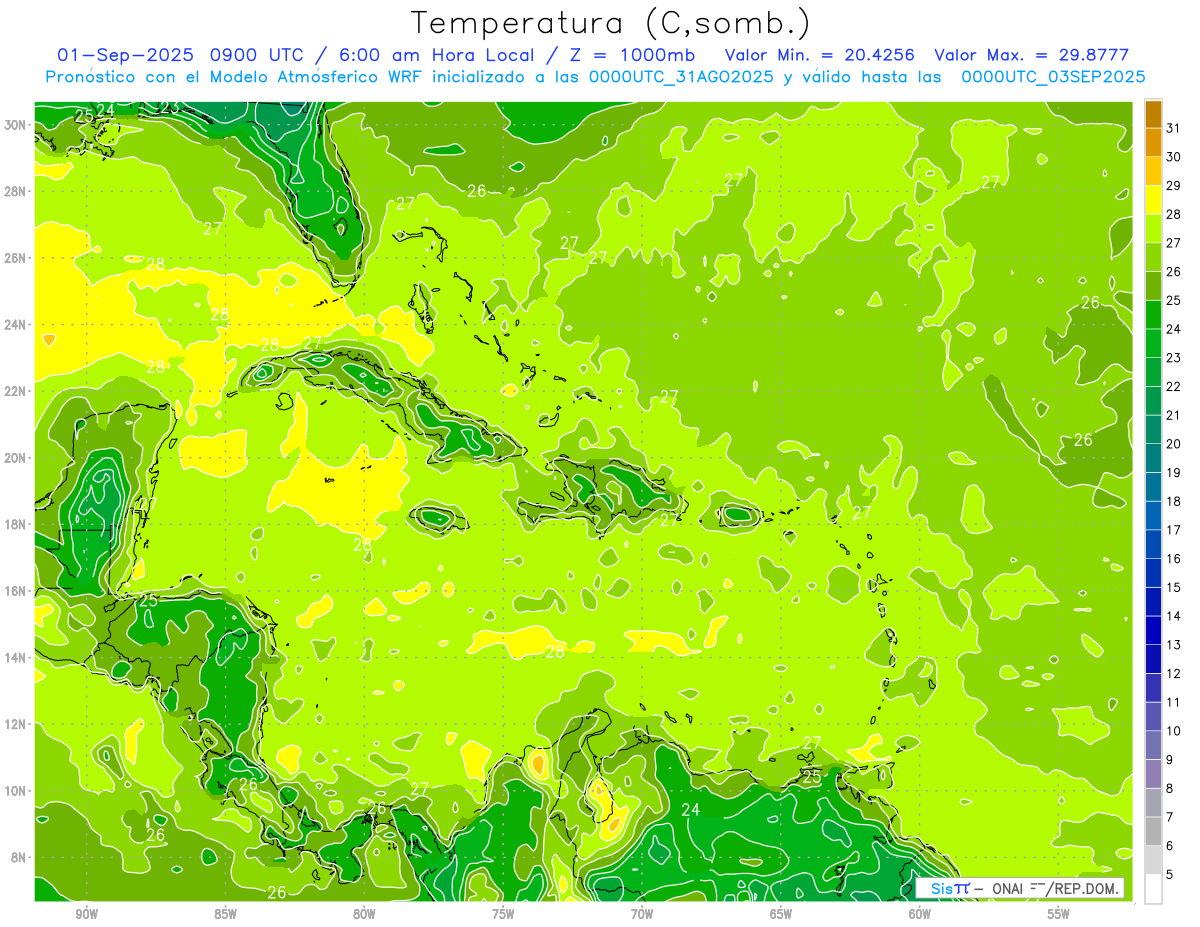Click the '80W' longitude axis label
The image size is (1200, 927).
[x=365, y=914]
